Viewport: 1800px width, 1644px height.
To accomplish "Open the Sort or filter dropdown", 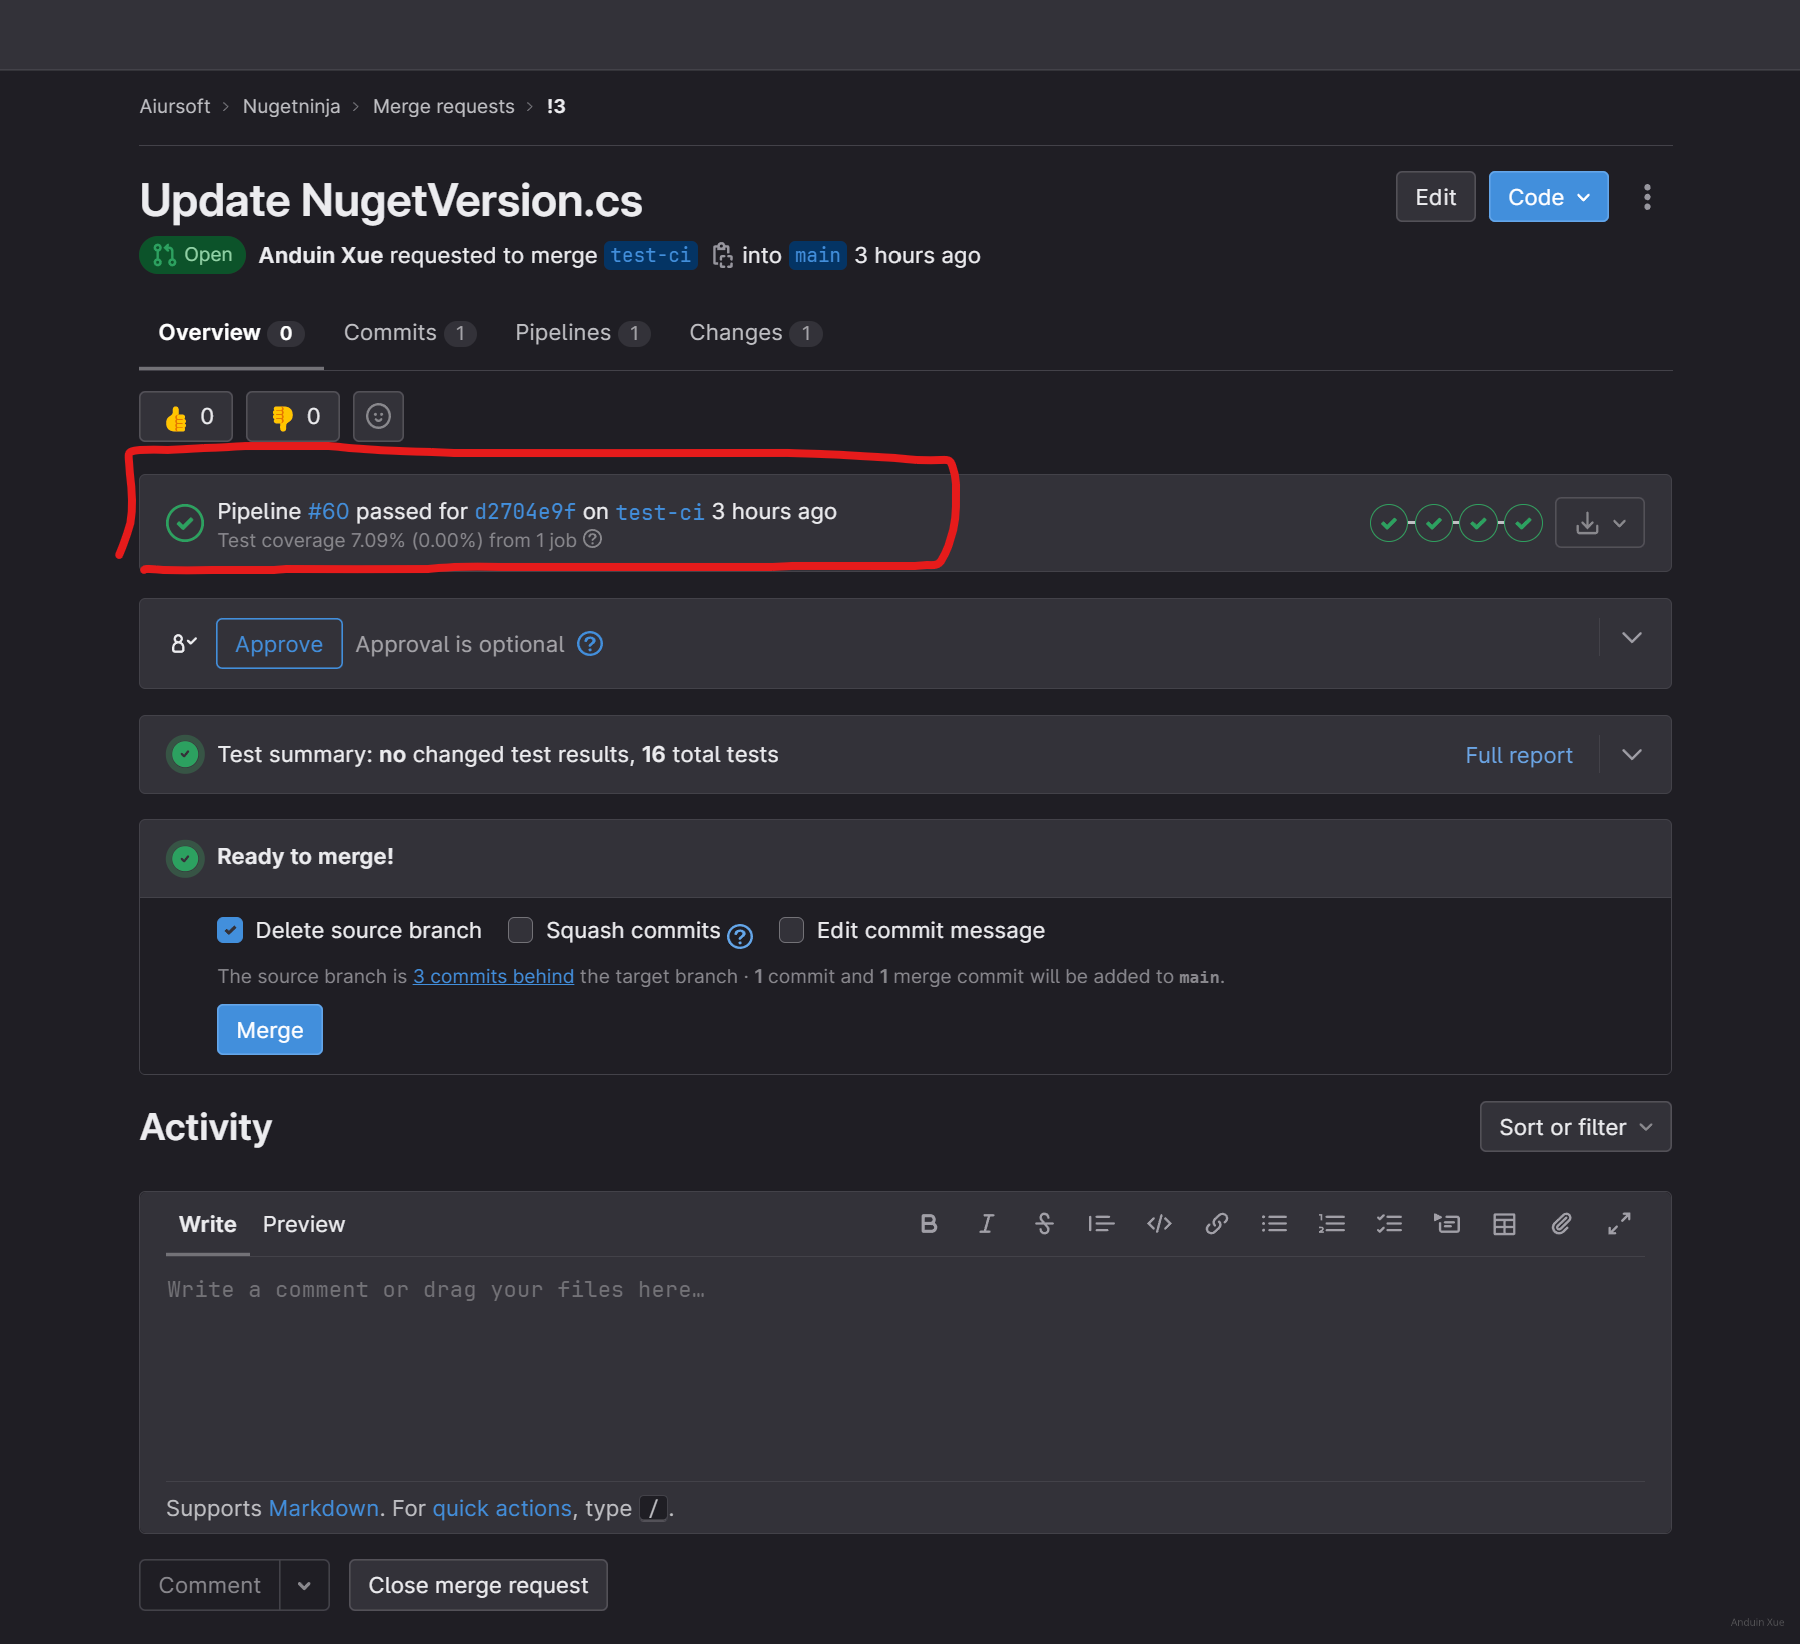I will (x=1575, y=1127).
